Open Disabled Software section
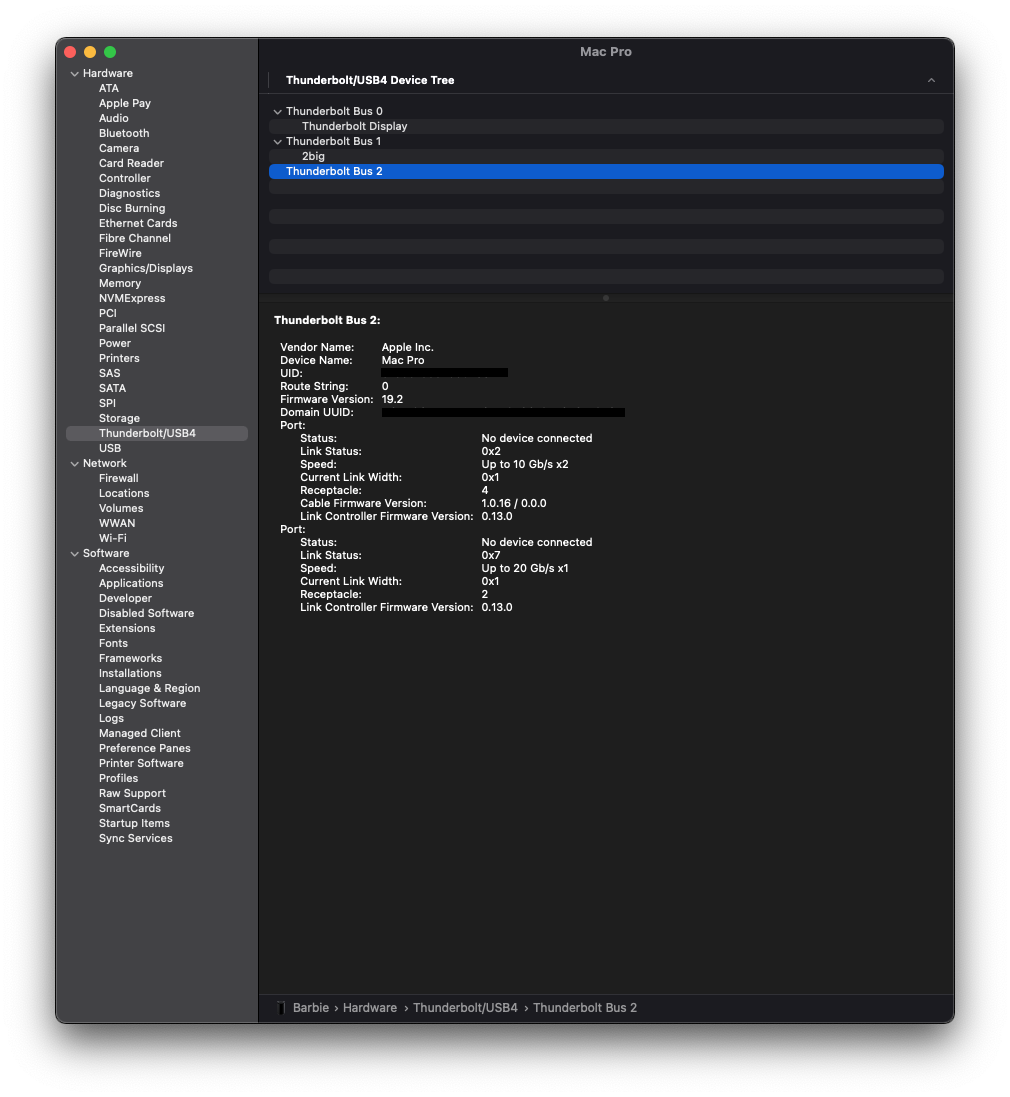 point(146,614)
